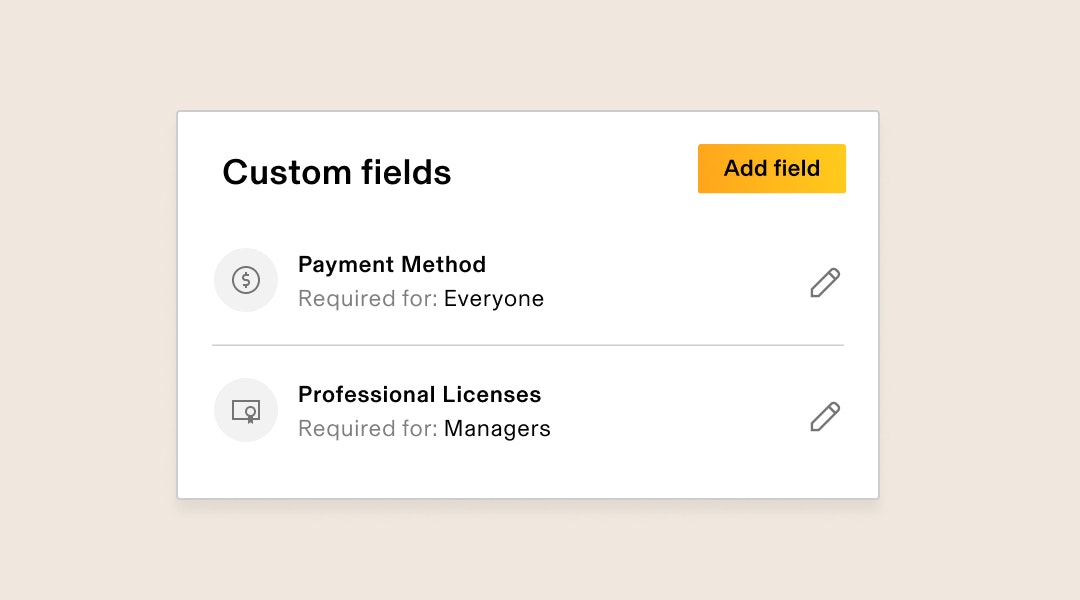Select the Payment Method title text

392,265
